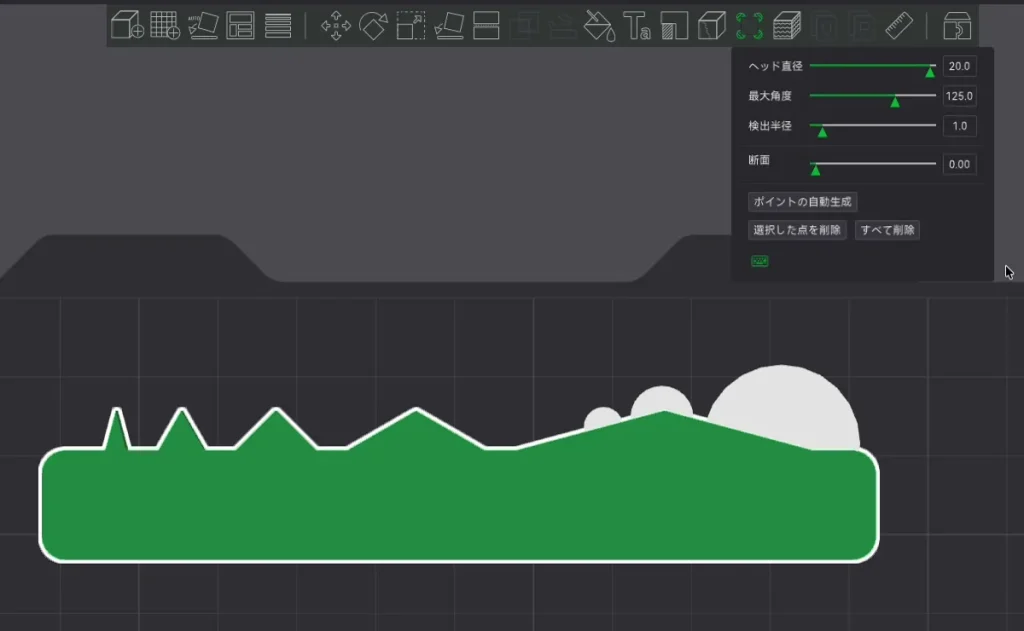Click the 検出半径 slider handle

click(823, 132)
